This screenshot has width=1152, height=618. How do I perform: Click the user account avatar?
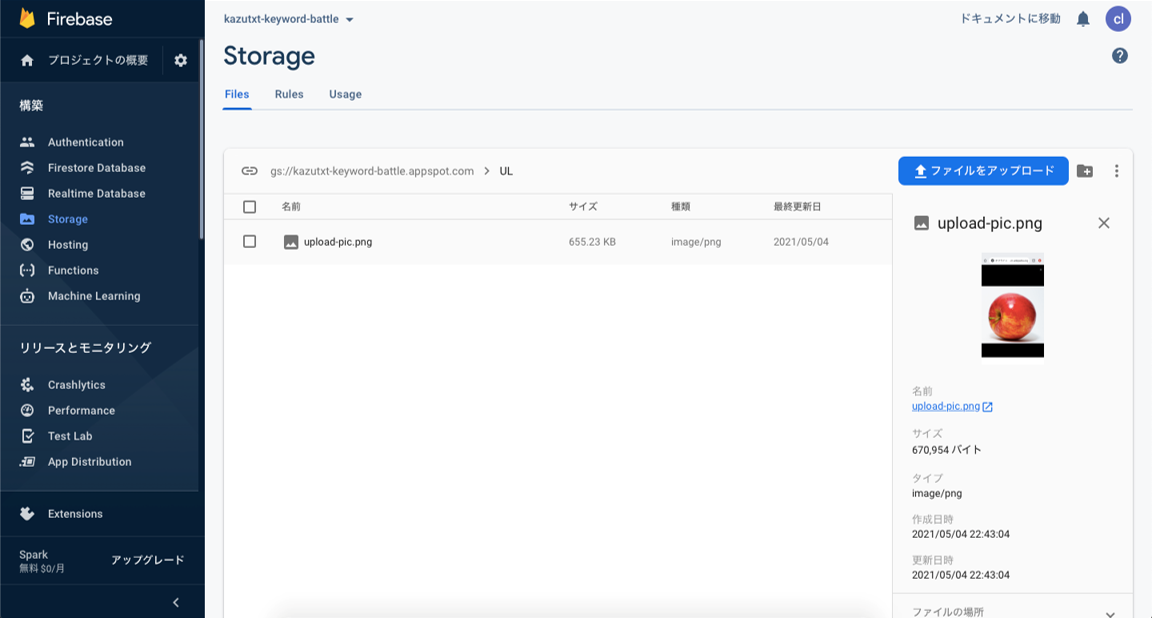(1118, 19)
